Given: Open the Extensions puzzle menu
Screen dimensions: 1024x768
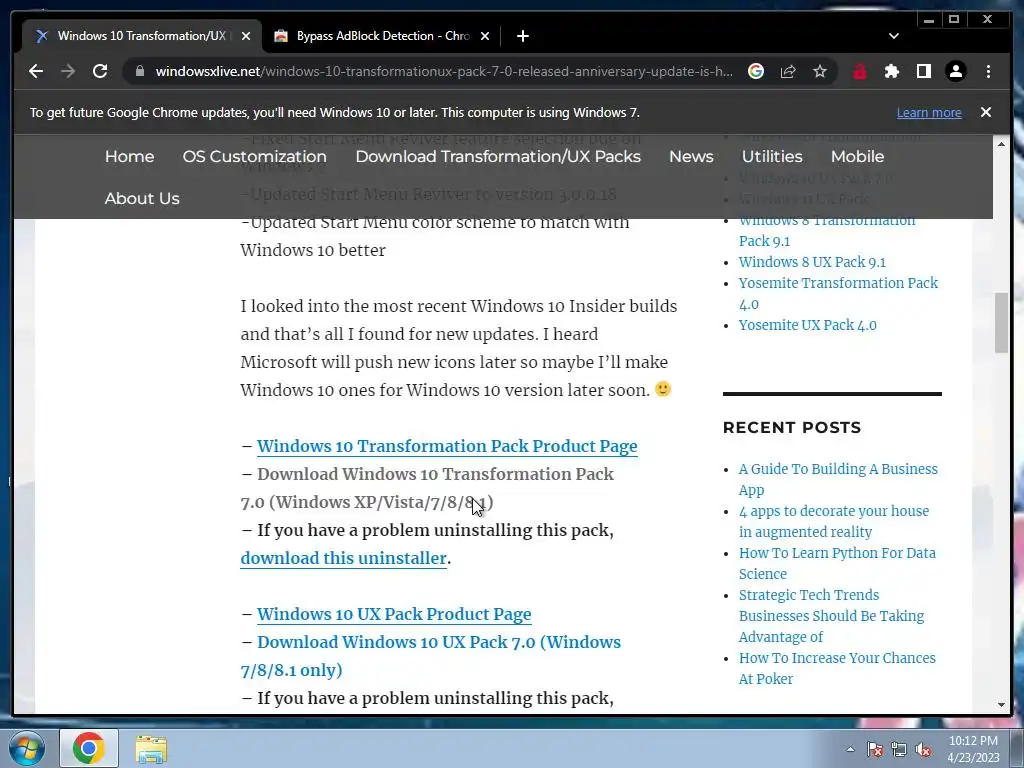Looking at the screenshot, I should click(x=891, y=71).
